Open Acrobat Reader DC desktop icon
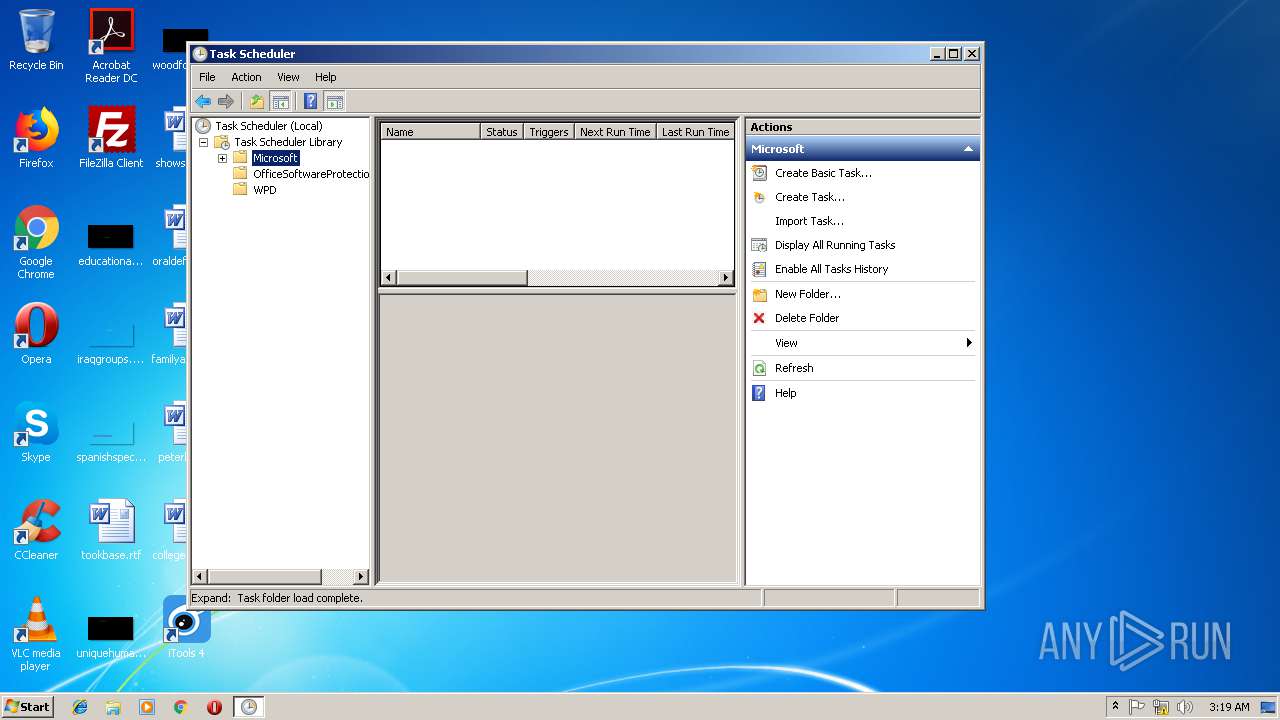This screenshot has height=720, width=1280. click(x=111, y=46)
